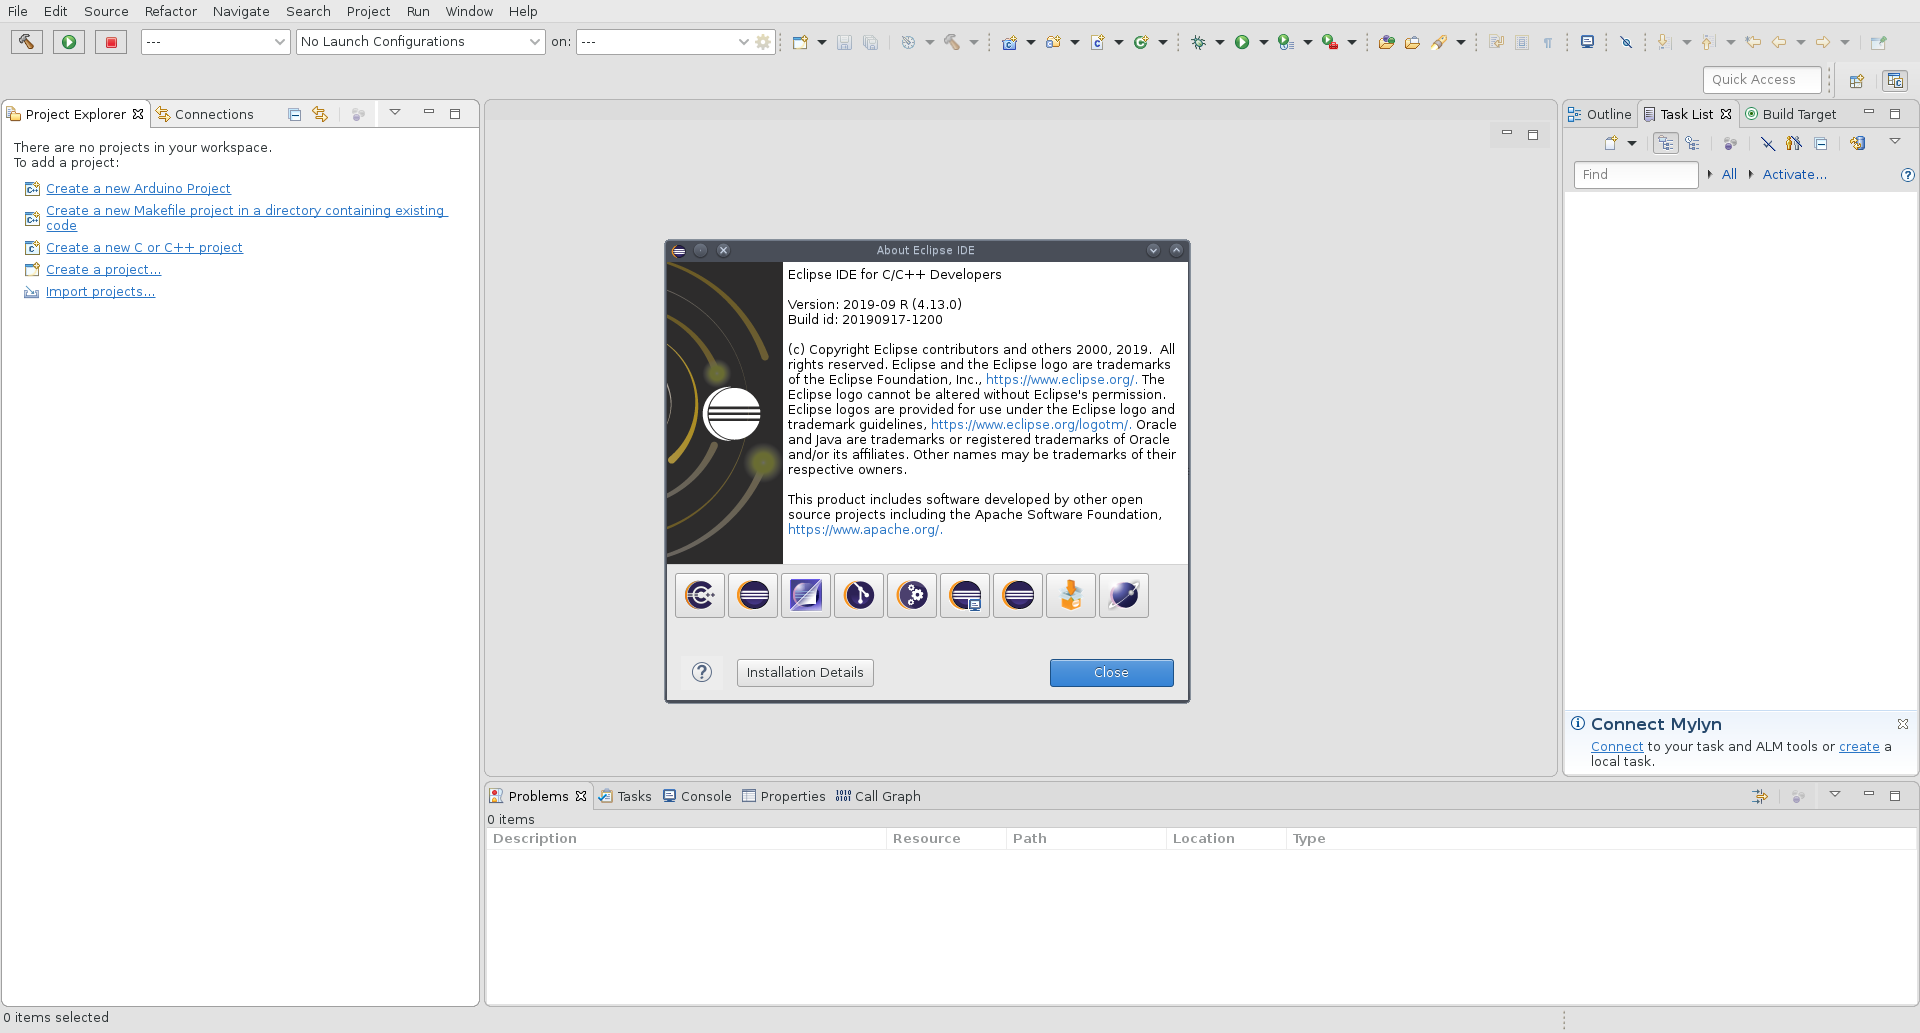Toggle Show Whitespace Characters in toolbar

point(1548,42)
